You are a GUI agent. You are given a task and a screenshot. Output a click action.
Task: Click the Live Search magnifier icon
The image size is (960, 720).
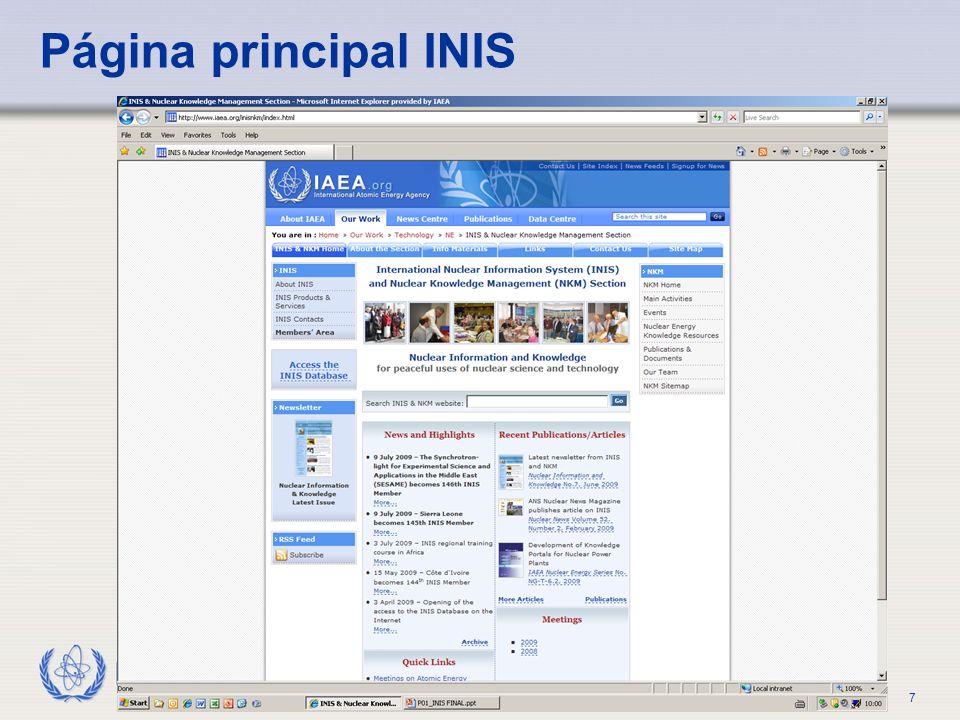869,117
